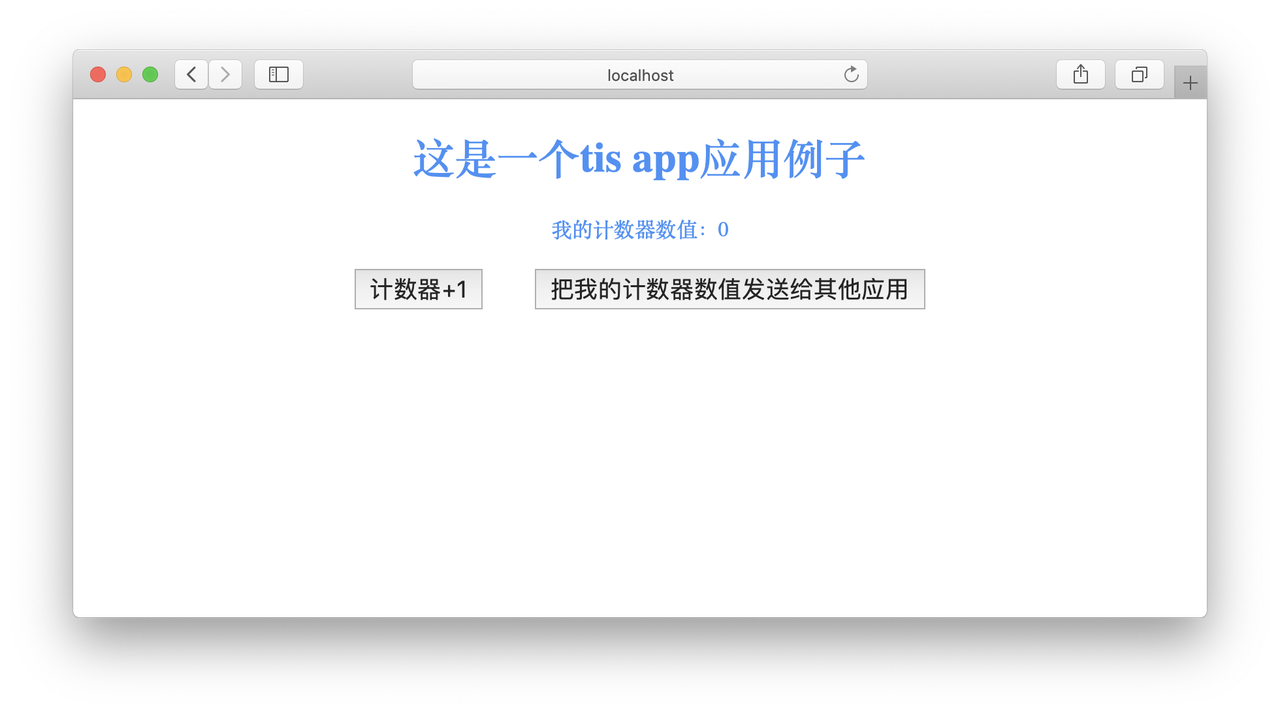This screenshot has height=714, width=1280.
Task: Focus the localhost address bar
Action: [640, 75]
